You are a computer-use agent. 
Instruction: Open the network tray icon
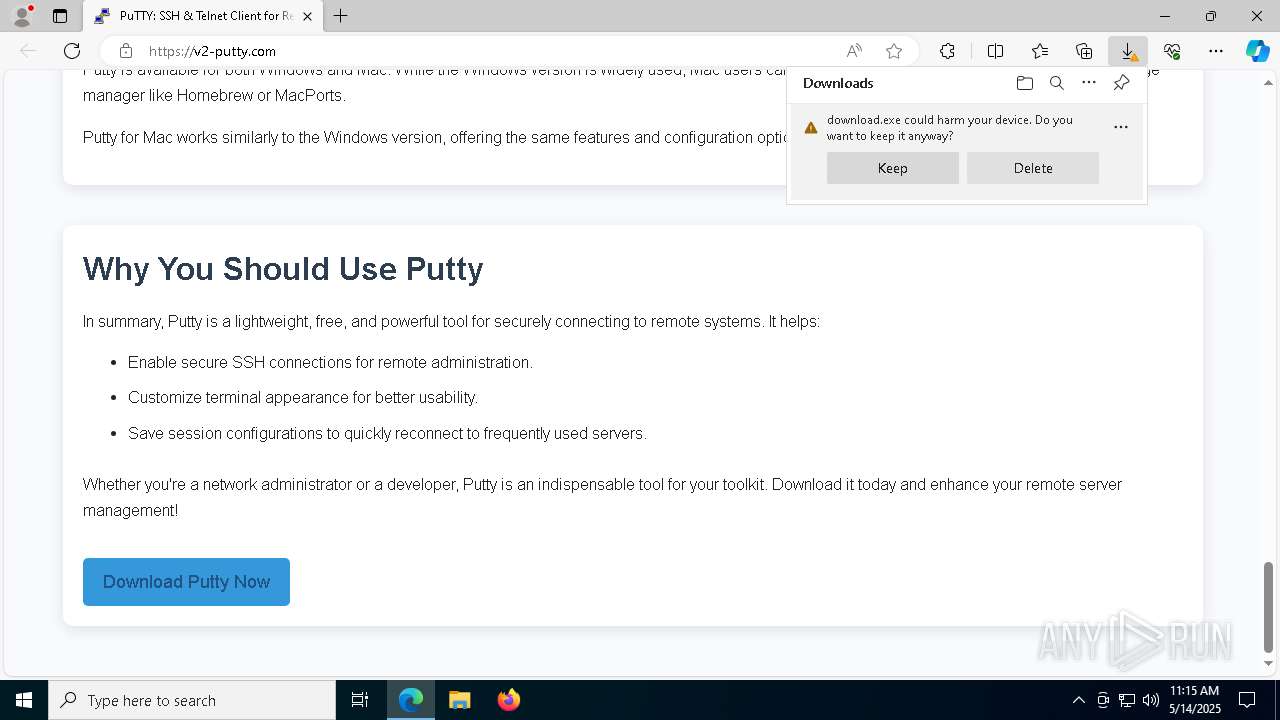(1127, 700)
